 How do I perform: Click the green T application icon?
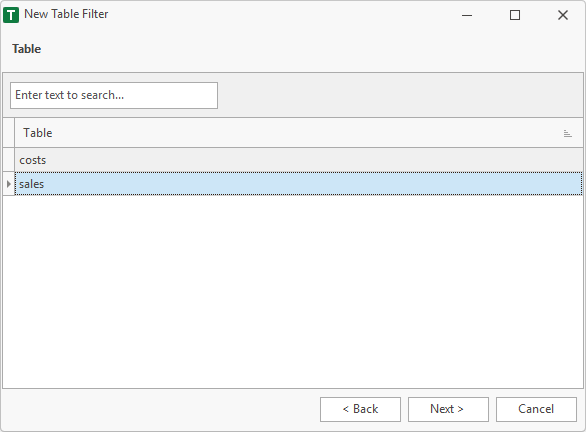click(x=11, y=15)
